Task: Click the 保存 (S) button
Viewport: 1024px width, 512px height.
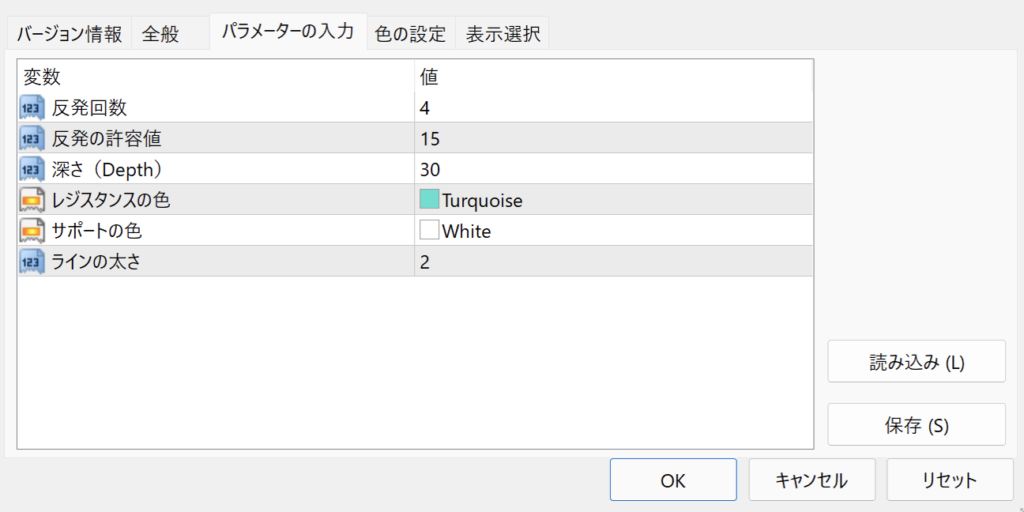Action: click(916, 424)
